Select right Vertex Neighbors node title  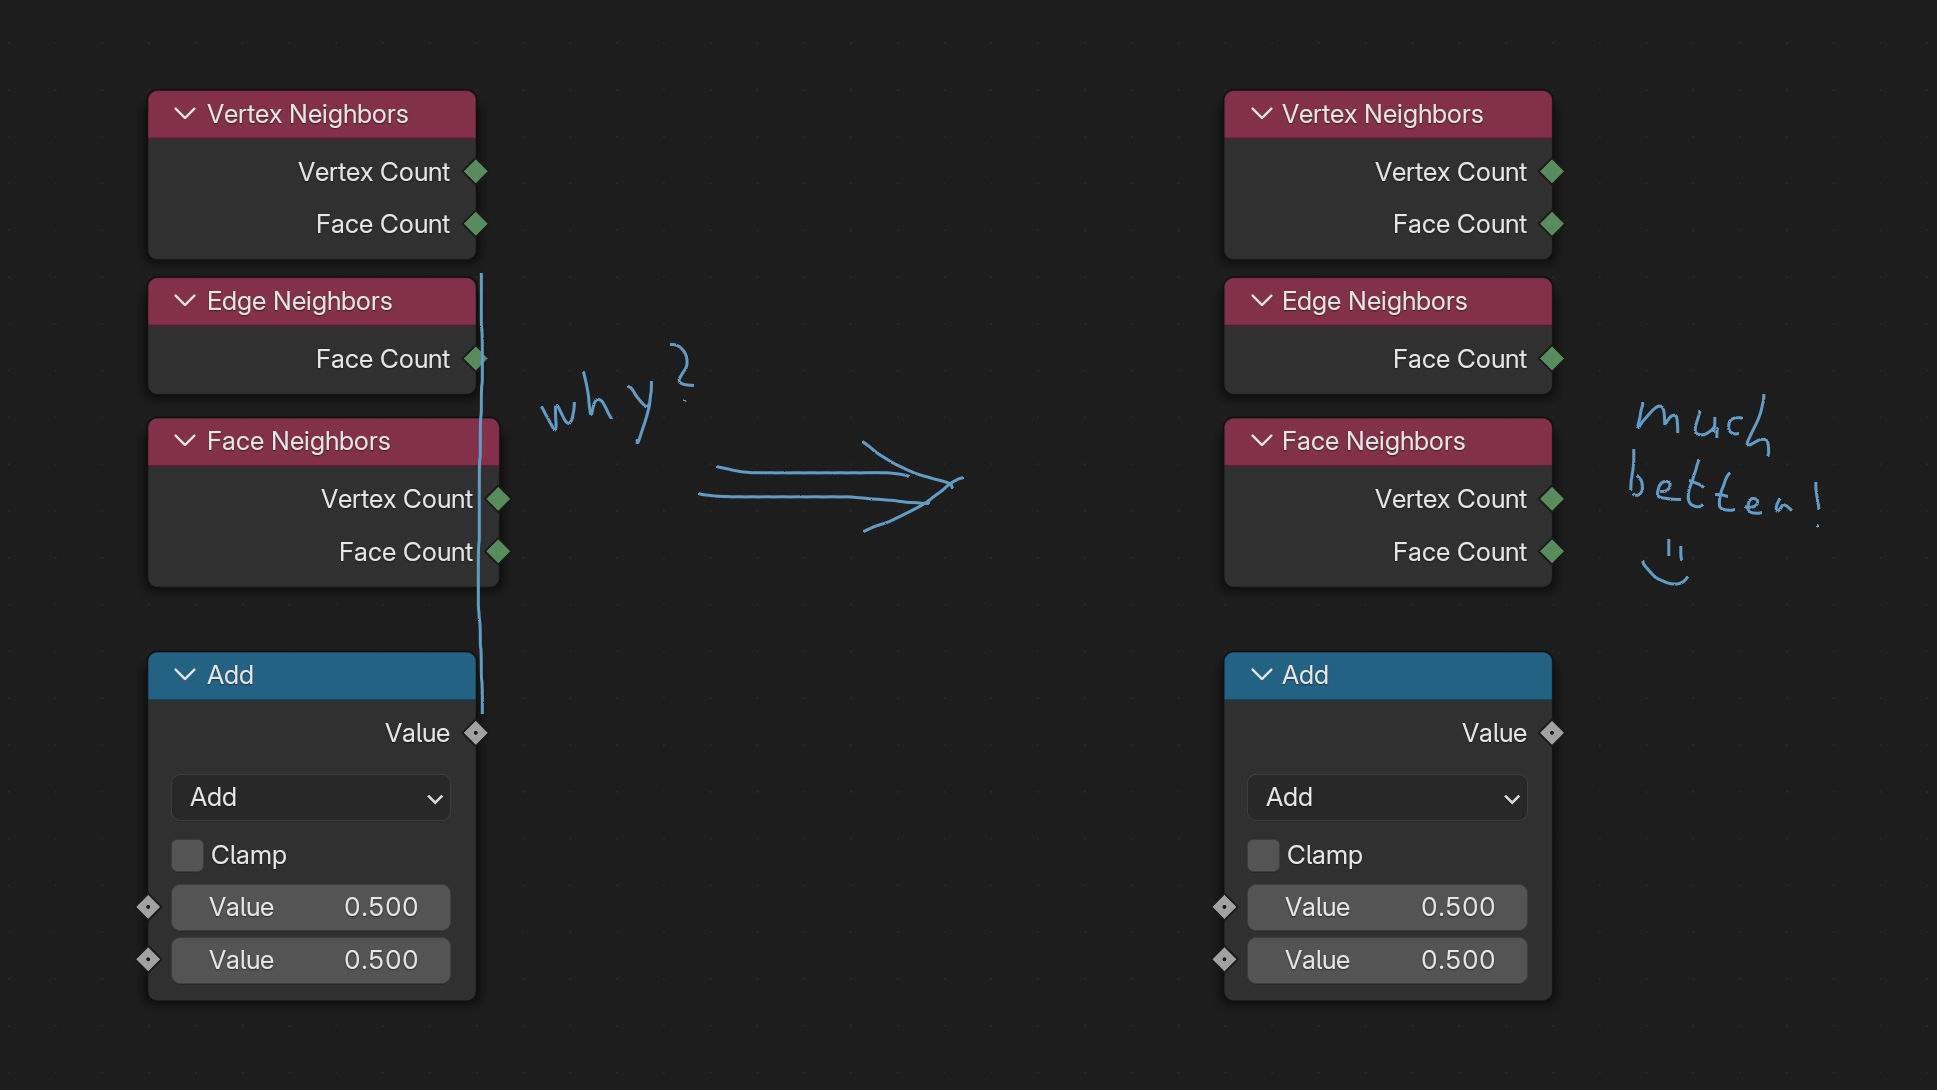pos(1383,114)
